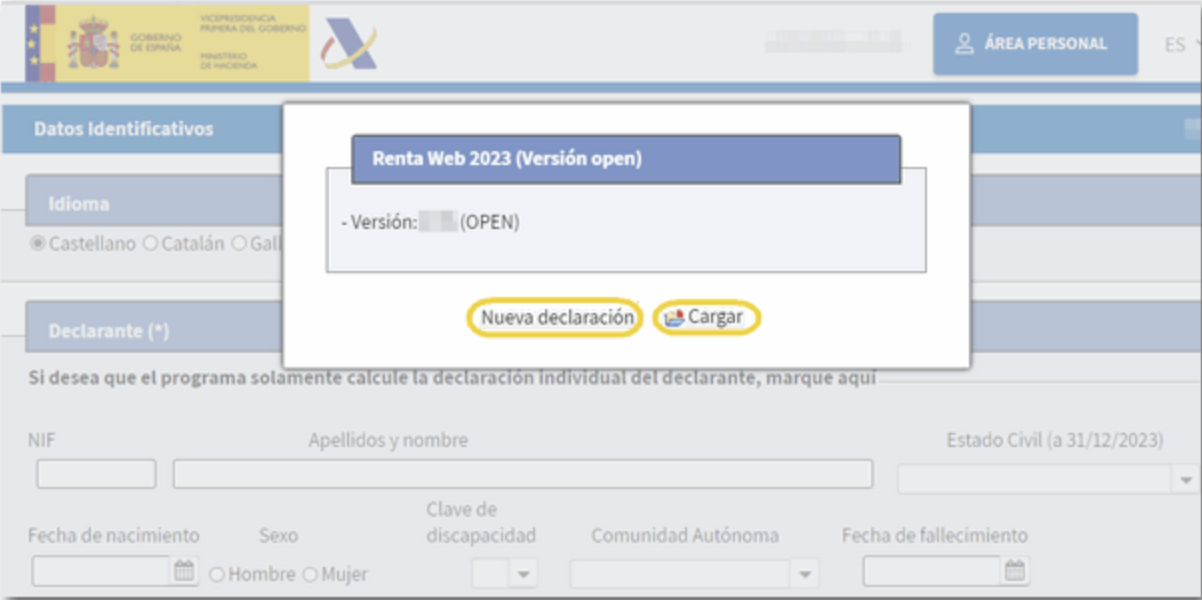
Task: Open the calendar picker for Fecha de nacimiento
Action: pos(185,572)
